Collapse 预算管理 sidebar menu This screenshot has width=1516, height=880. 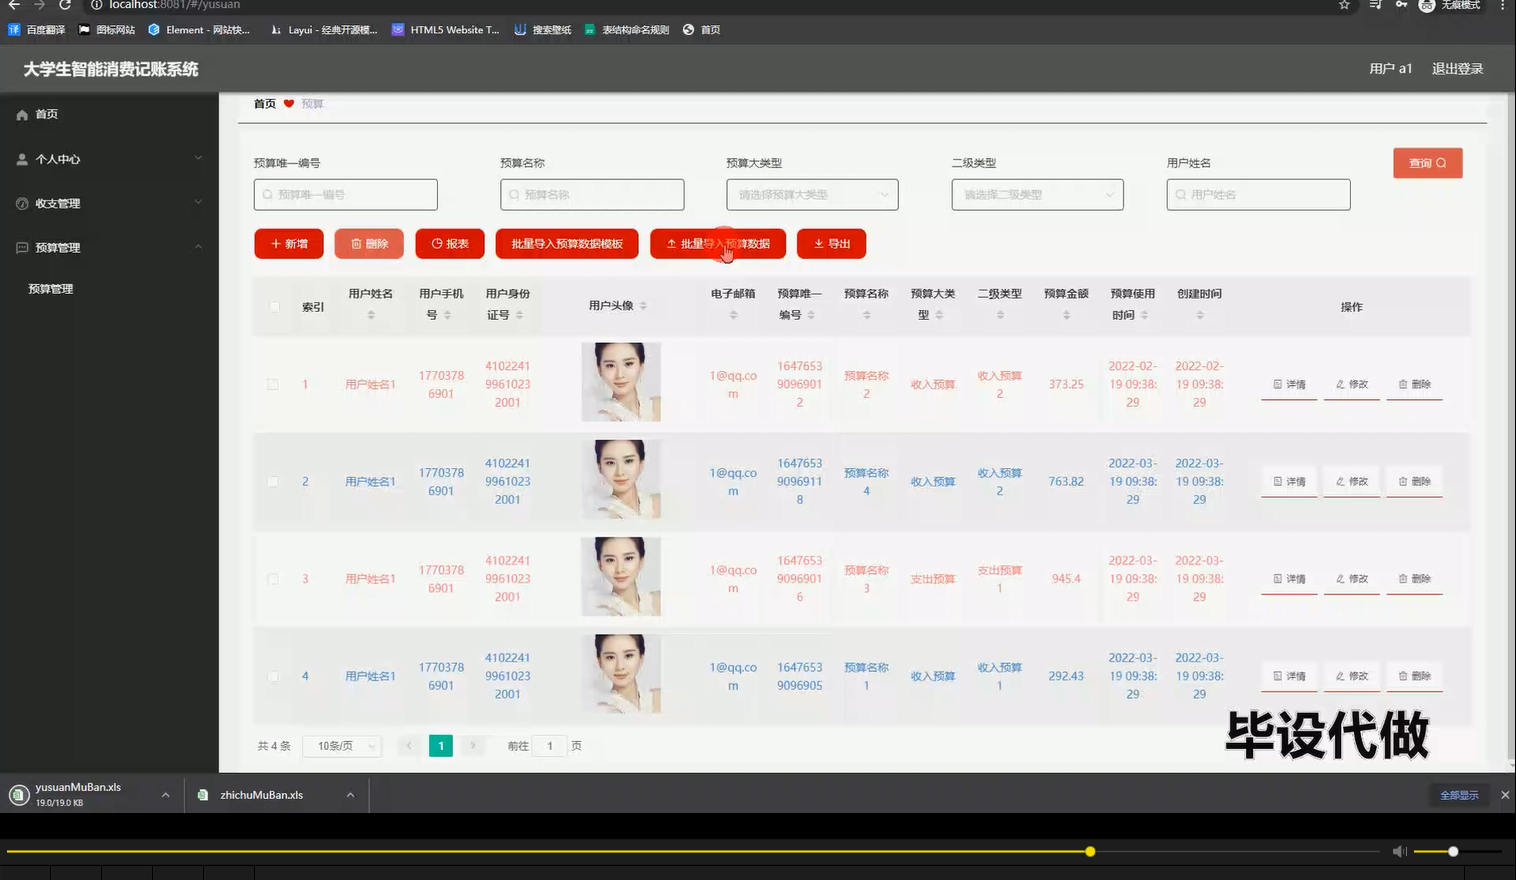(109, 247)
